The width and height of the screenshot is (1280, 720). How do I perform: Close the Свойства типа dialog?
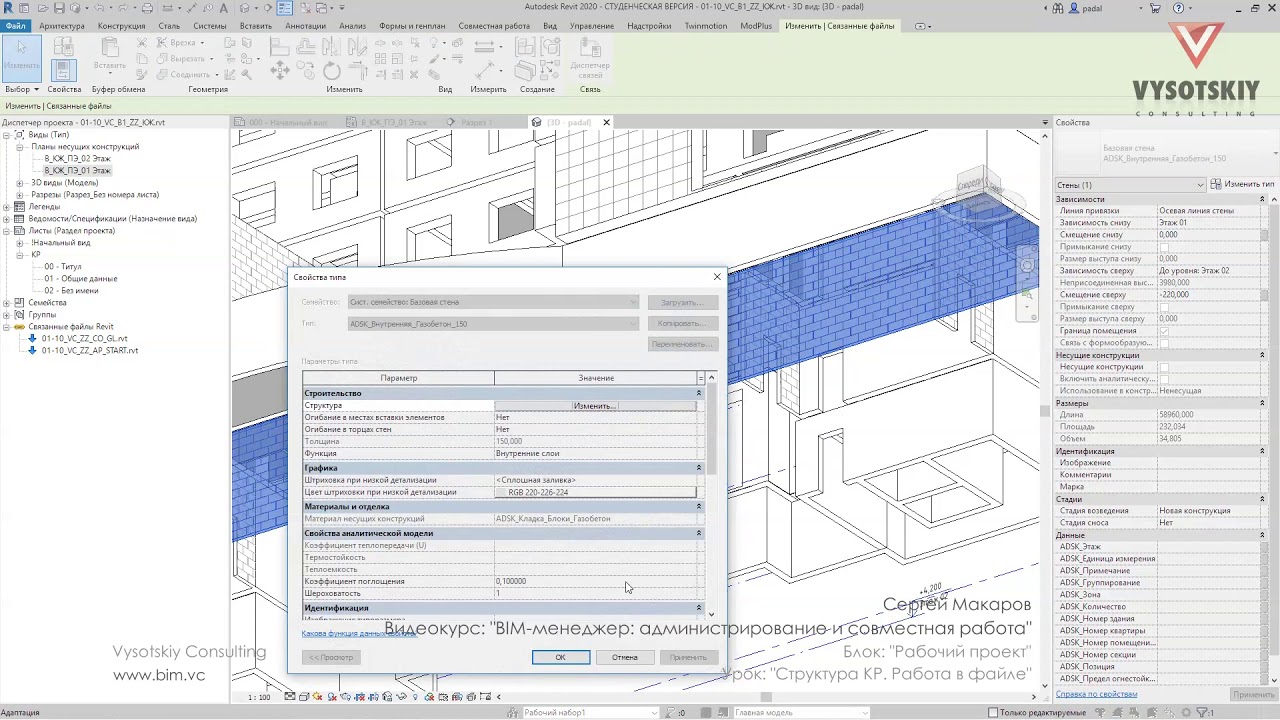click(716, 277)
